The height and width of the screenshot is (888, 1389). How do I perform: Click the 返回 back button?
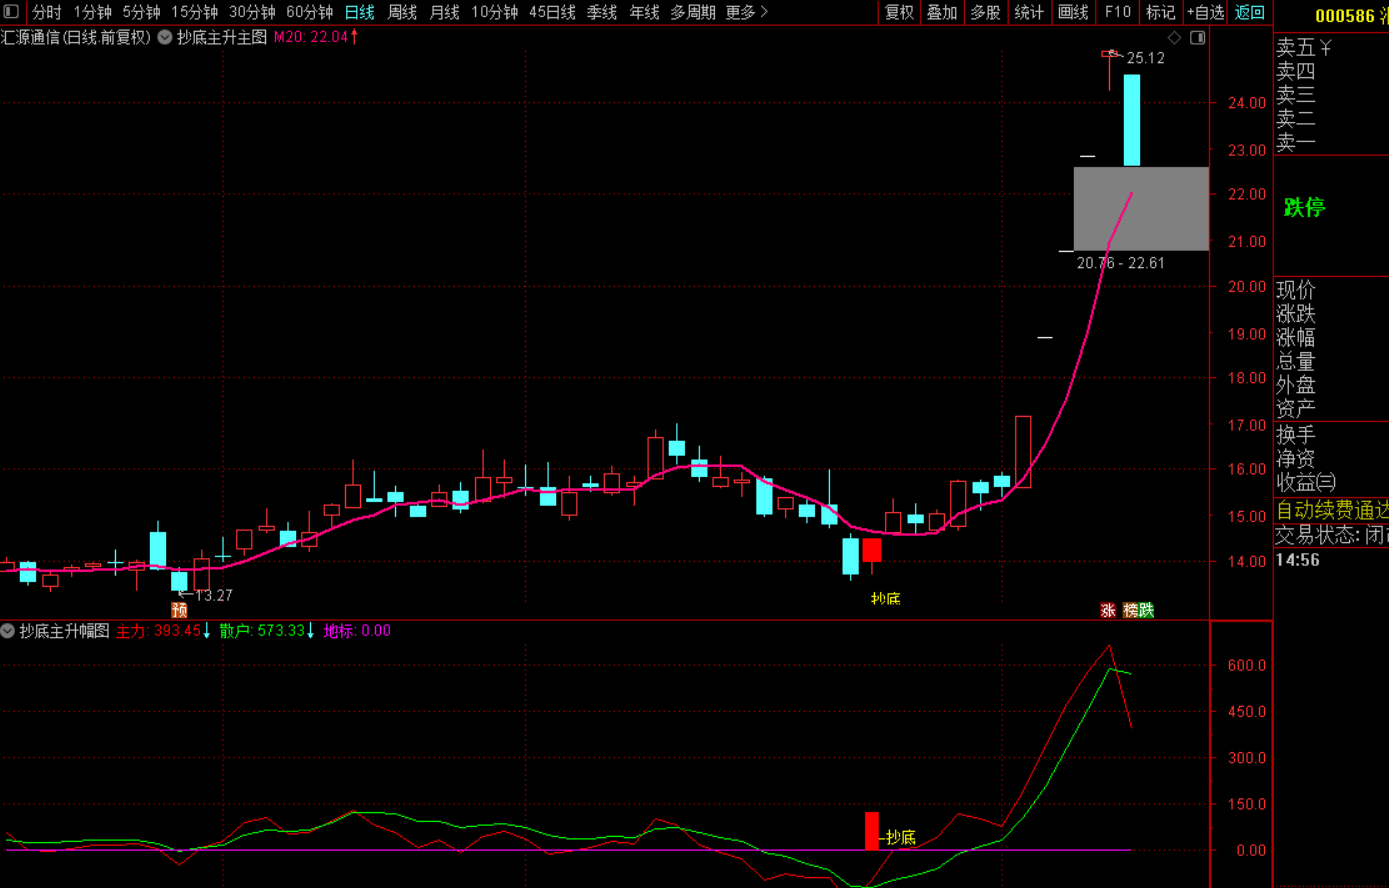(x=1250, y=12)
